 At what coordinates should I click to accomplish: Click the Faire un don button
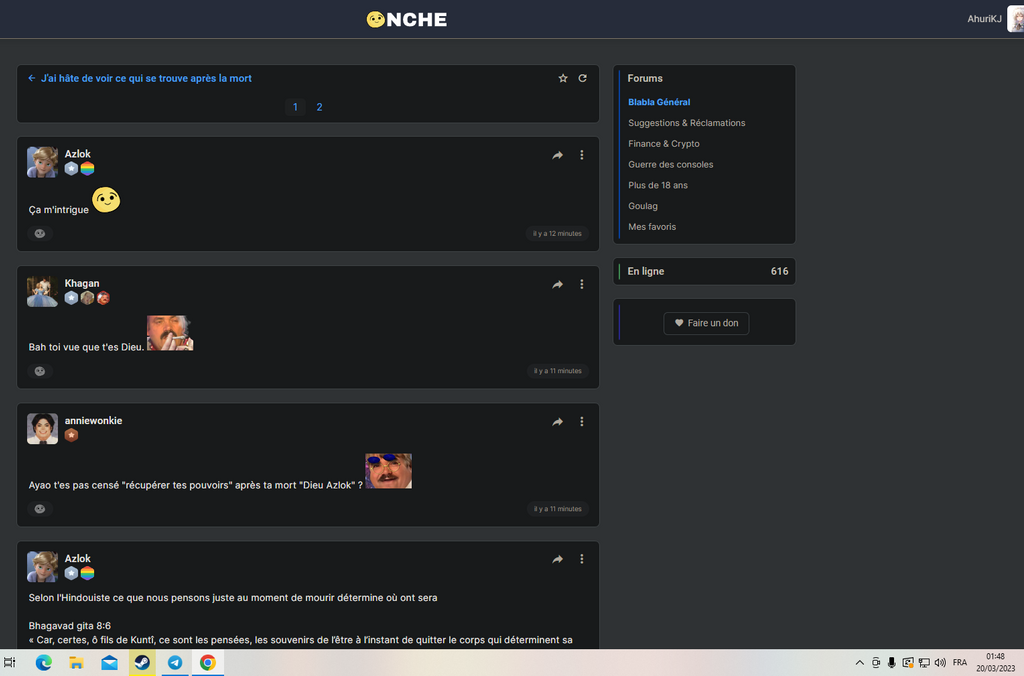(x=706, y=323)
